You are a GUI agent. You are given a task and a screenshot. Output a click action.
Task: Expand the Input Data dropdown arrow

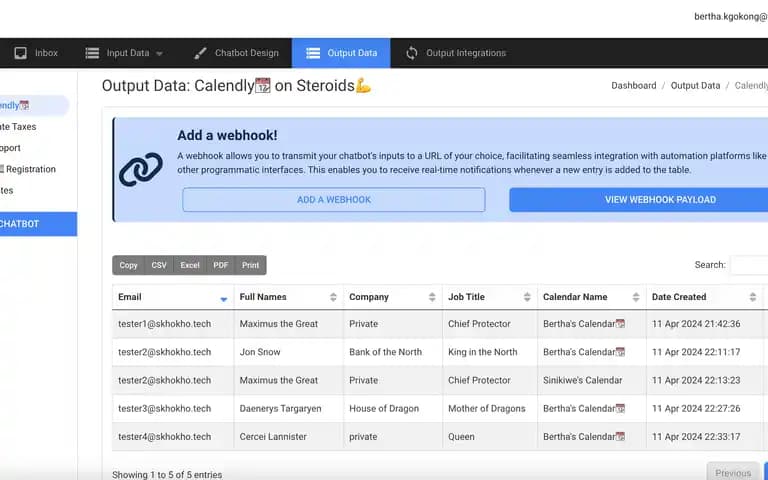pyautogui.click(x=159, y=53)
